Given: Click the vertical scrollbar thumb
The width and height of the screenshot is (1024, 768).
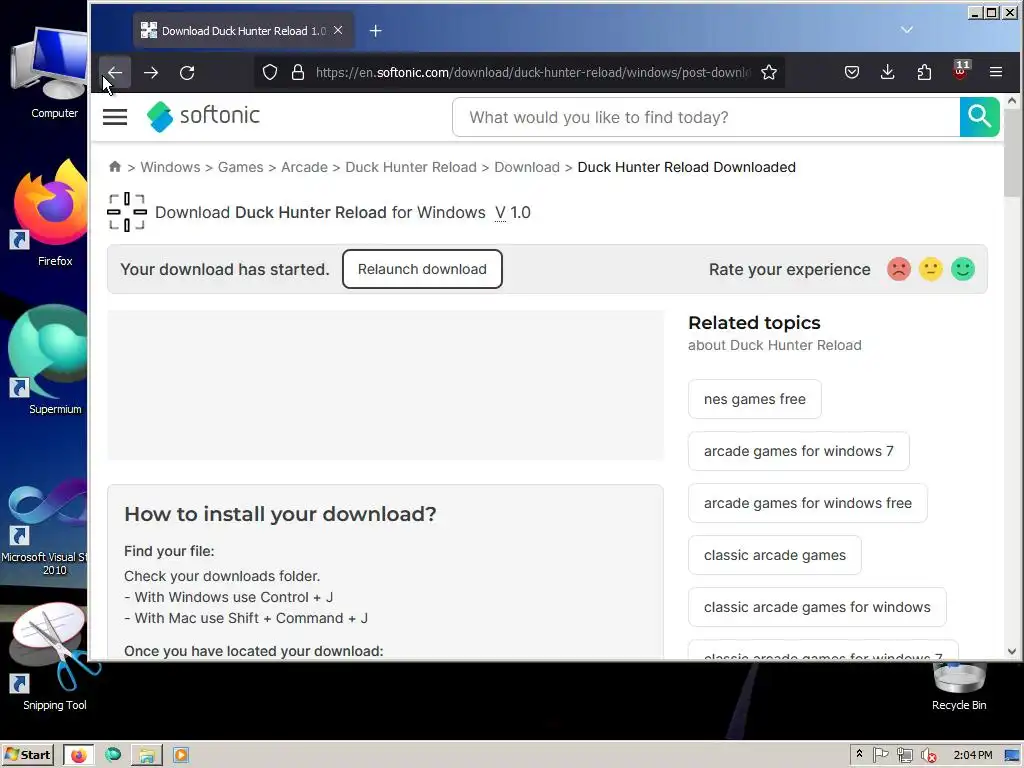Looking at the screenshot, I should pos(1012,154).
